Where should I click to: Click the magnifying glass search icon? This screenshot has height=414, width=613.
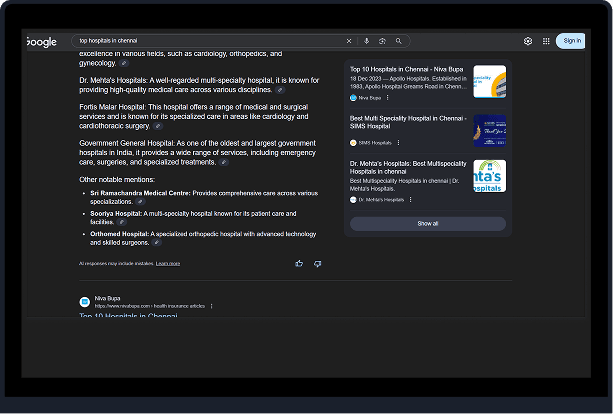tap(398, 41)
